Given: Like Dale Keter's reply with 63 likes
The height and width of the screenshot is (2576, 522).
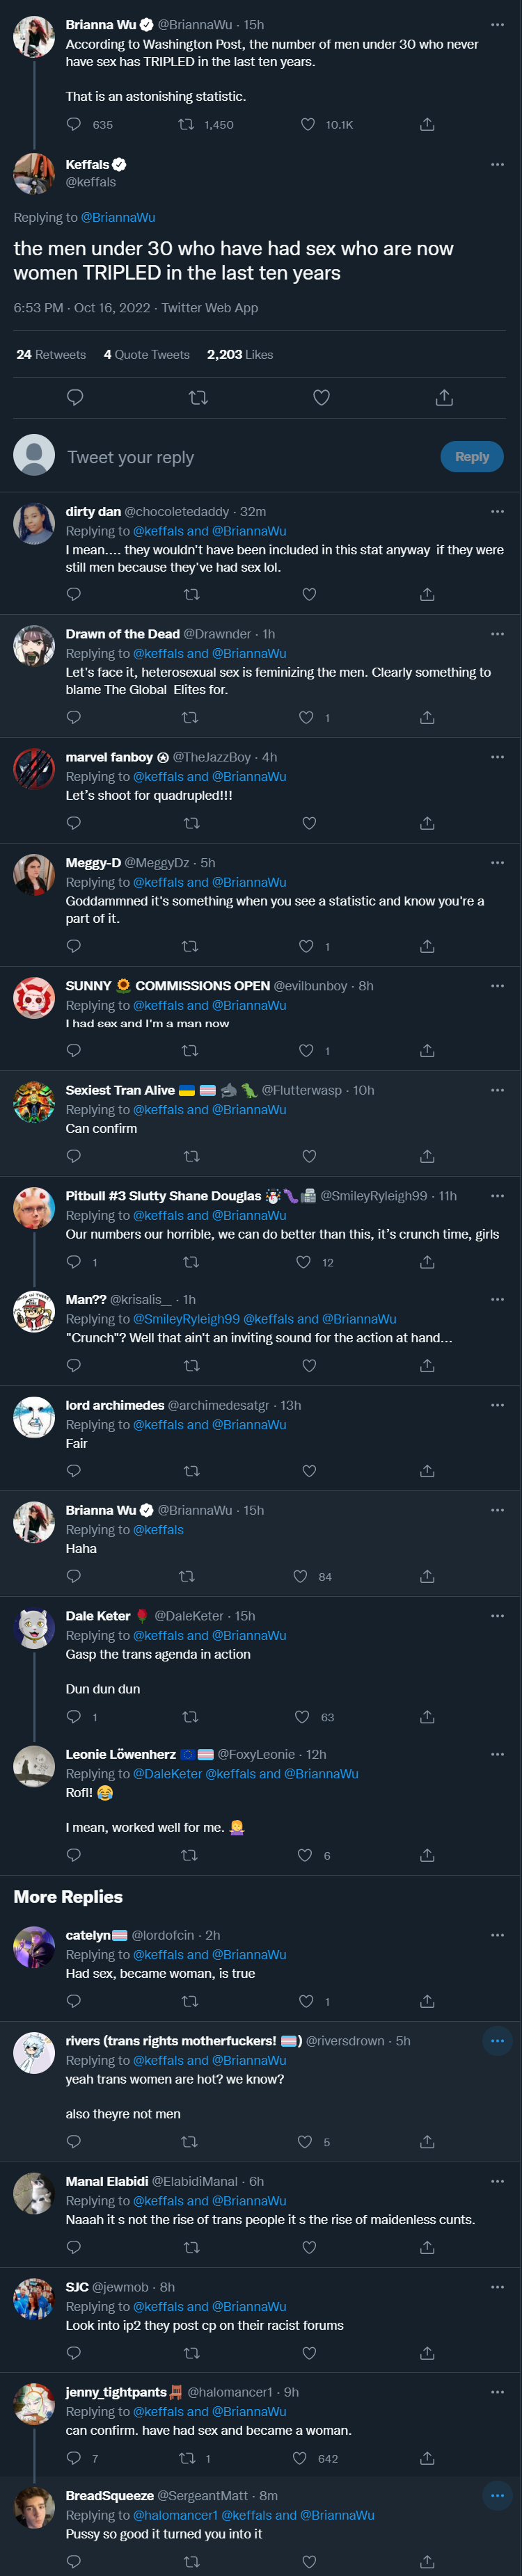Looking at the screenshot, I should coord(302,1717).
